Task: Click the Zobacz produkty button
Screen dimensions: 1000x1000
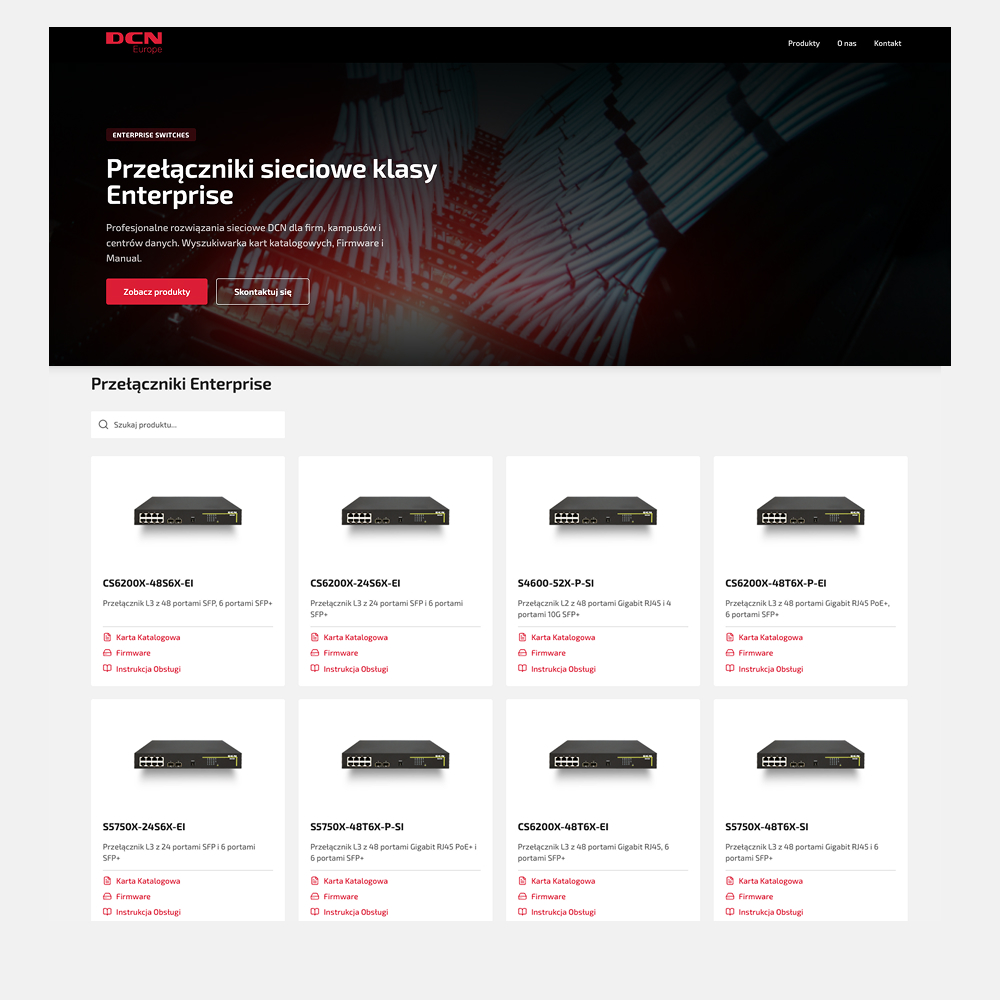Action: [157, 291]
